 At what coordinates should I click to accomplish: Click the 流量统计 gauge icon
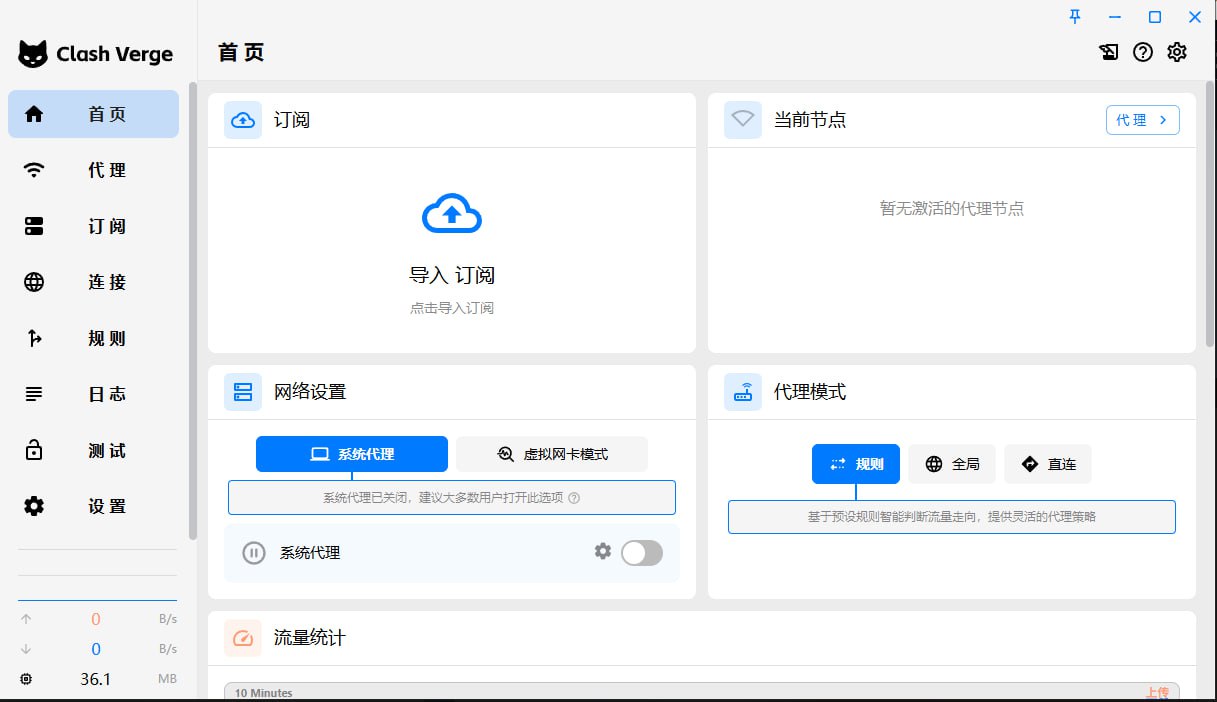[x=243, y=638]
